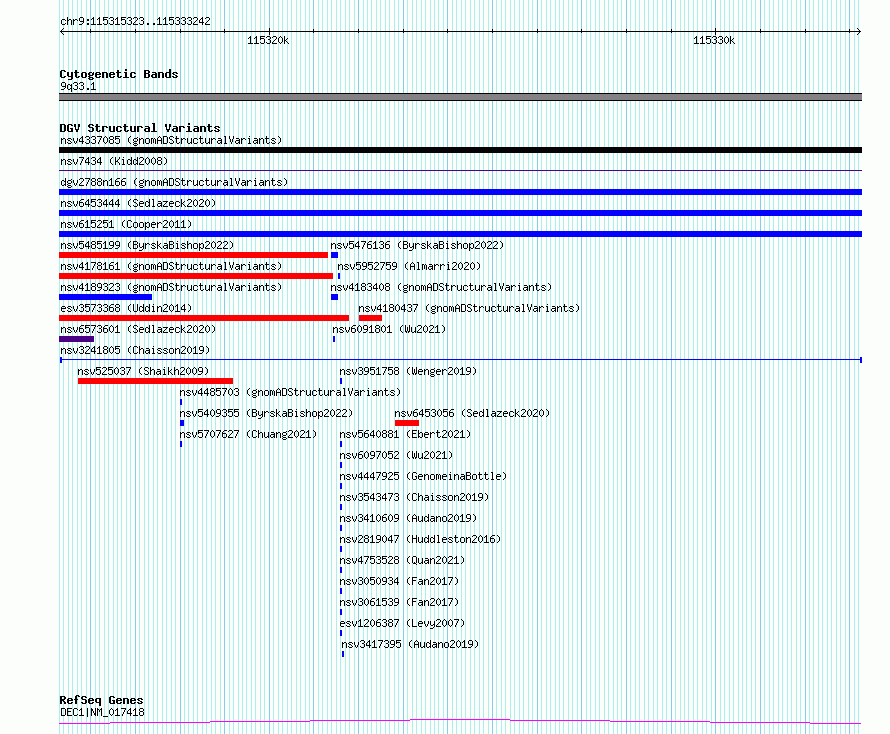This screenshot has height=734, width=890.
Task: Open nsv3951758 (Wenger2019) label
Action: (408, 371)
